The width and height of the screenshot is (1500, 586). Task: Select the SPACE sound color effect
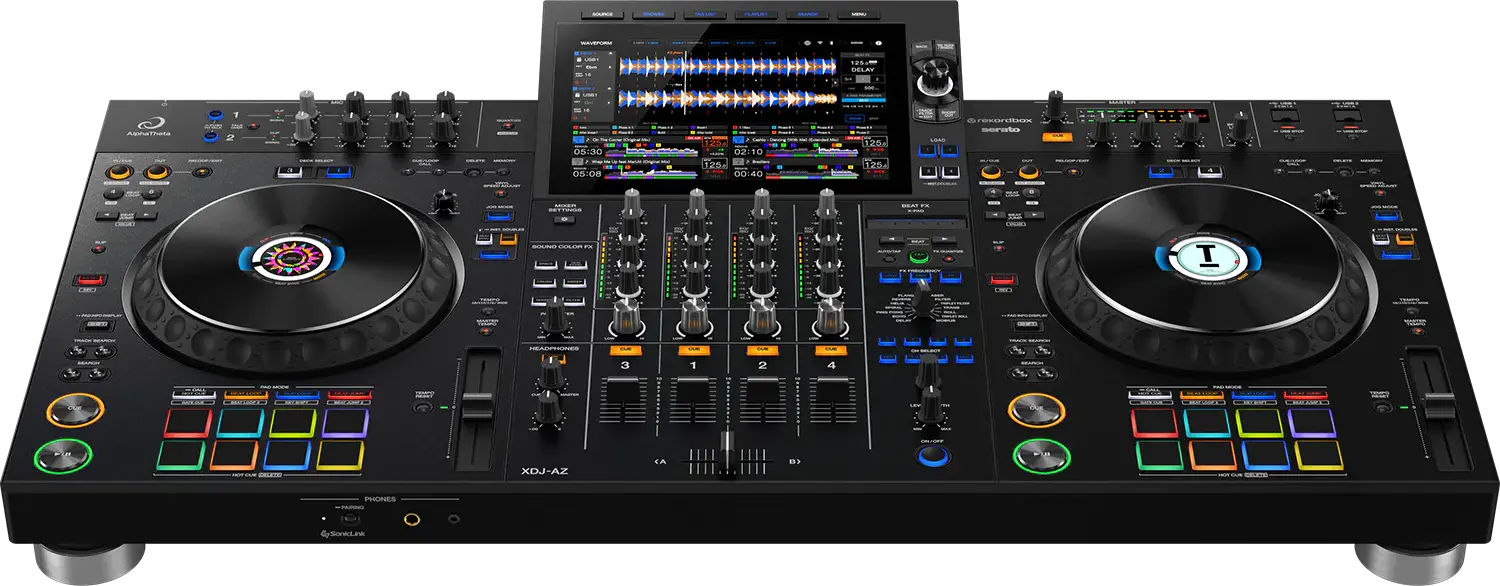click(x=546, y=265)
